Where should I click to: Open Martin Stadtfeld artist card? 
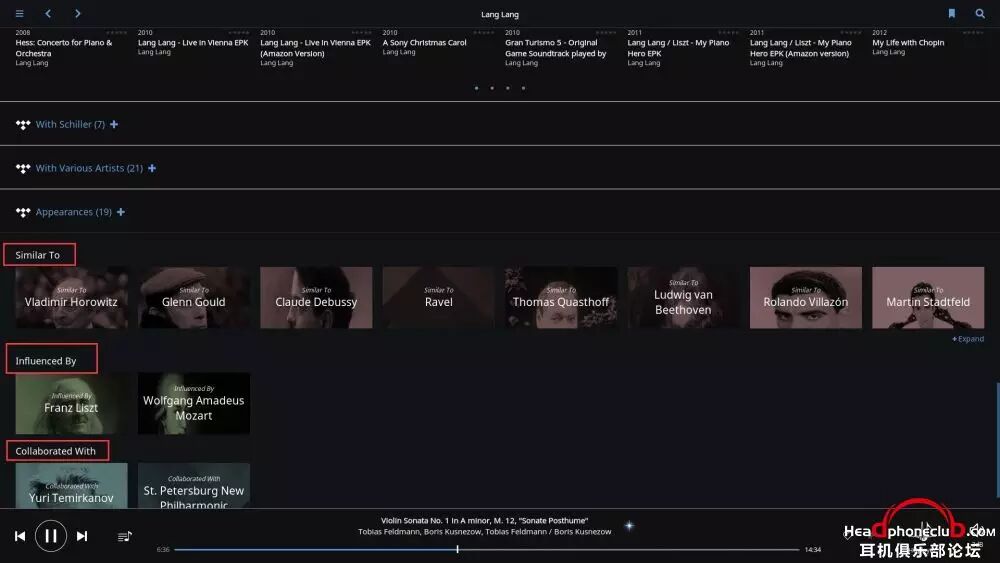[929, 298]
